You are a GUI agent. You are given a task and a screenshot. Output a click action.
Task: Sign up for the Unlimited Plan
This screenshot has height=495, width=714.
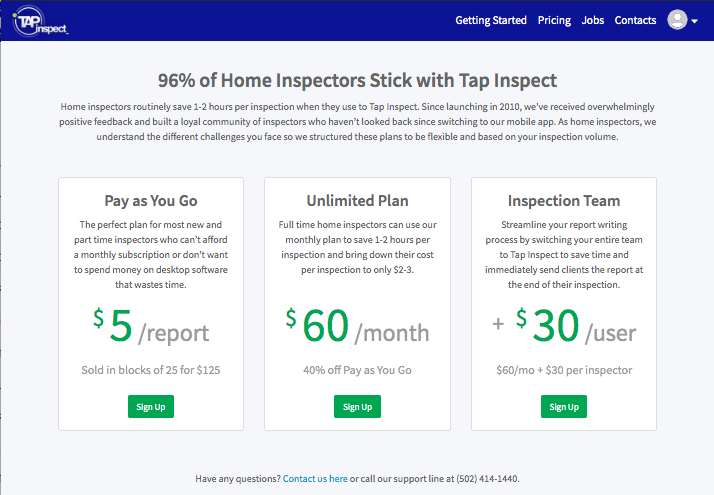(x=357, y=407)
